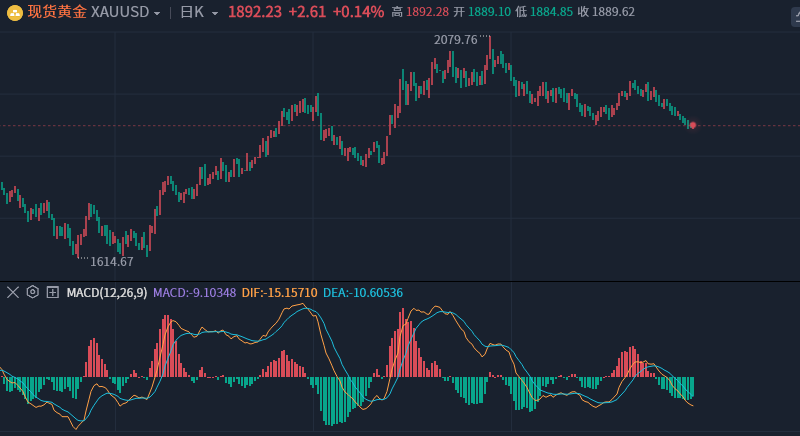This screenshot has height=436, width=800.
Task: Click the 1614.67 low price marker
Action: pos(111,261)
